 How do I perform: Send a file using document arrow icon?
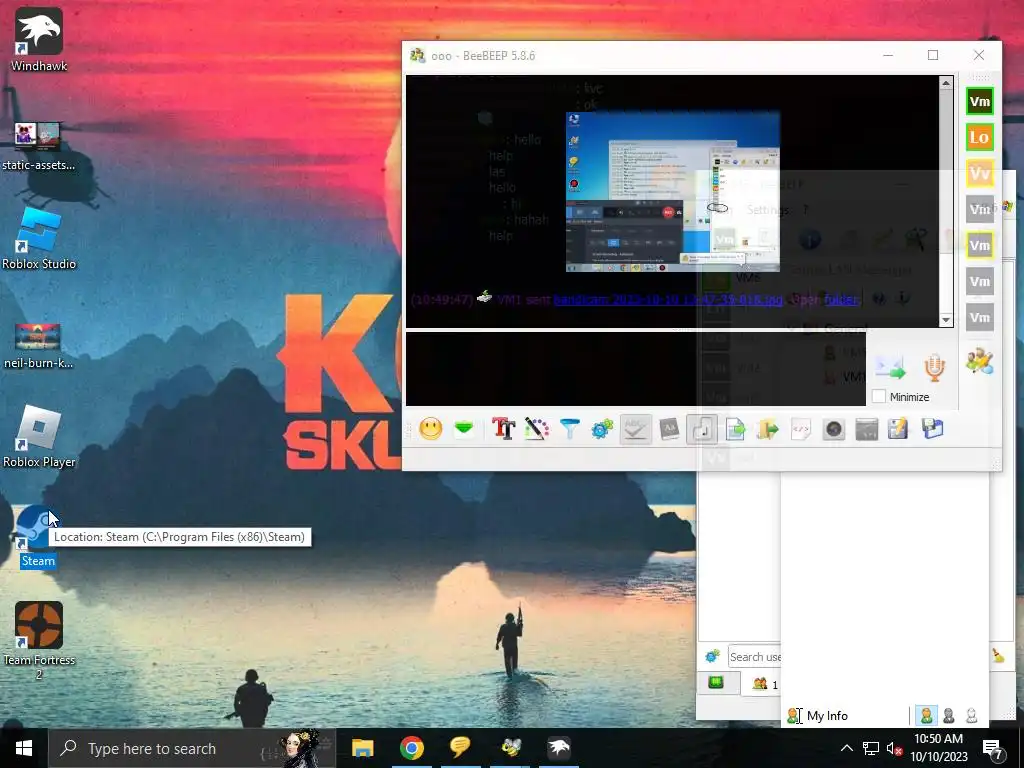pos(735,429)
